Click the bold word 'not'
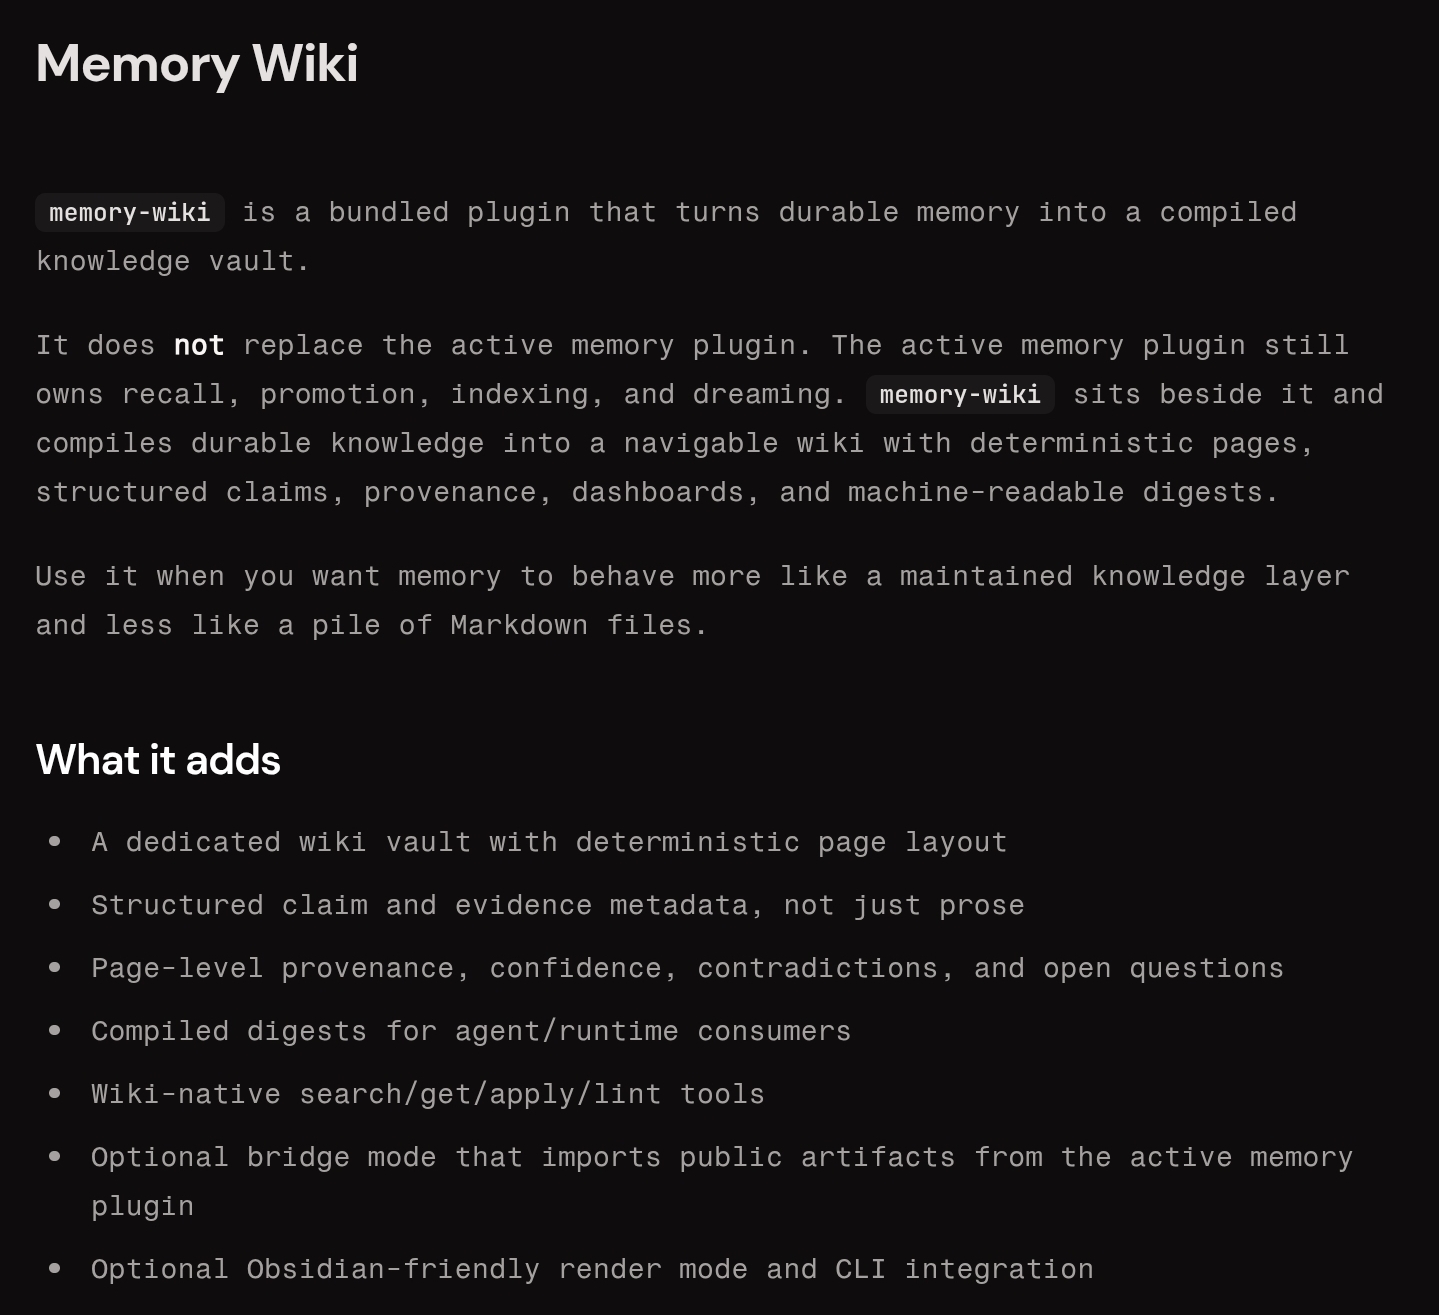 coord(199,346)
